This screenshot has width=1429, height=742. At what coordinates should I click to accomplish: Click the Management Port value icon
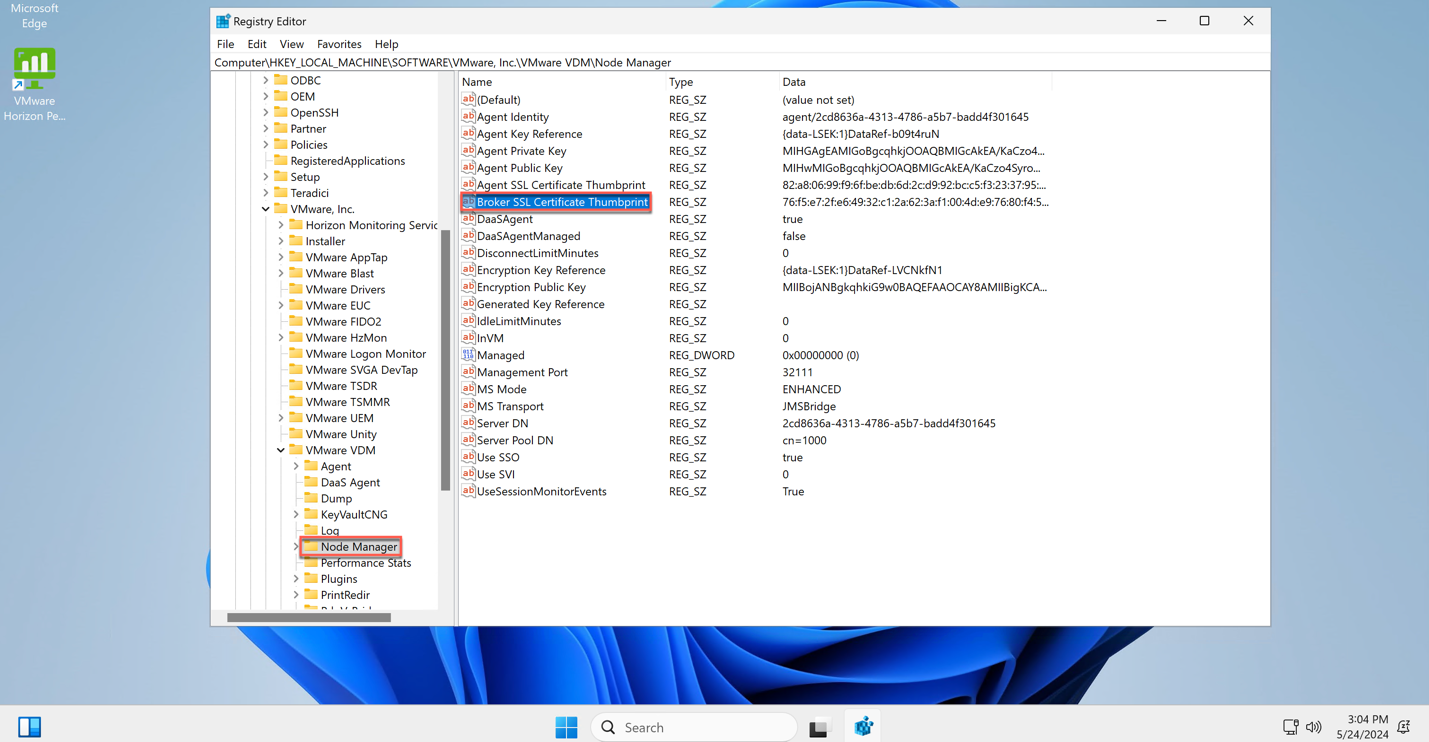click(x=468, y=371)
